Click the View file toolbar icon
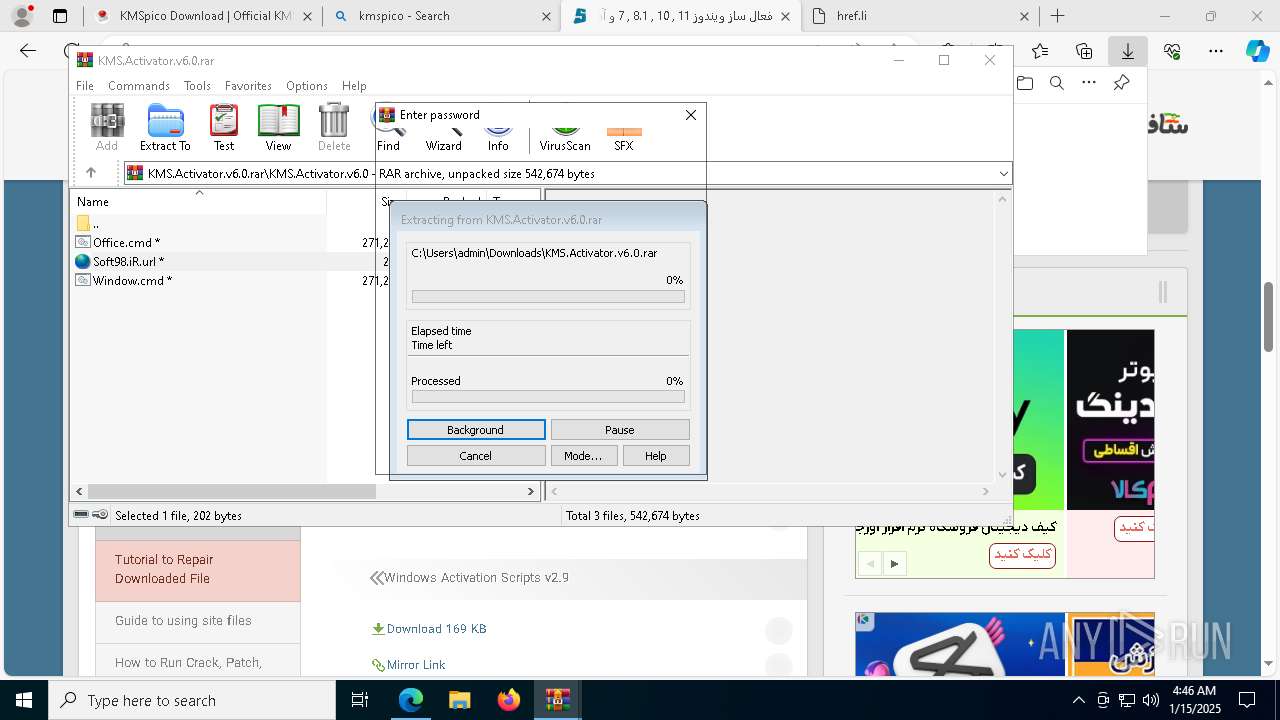 click(278, 127)
